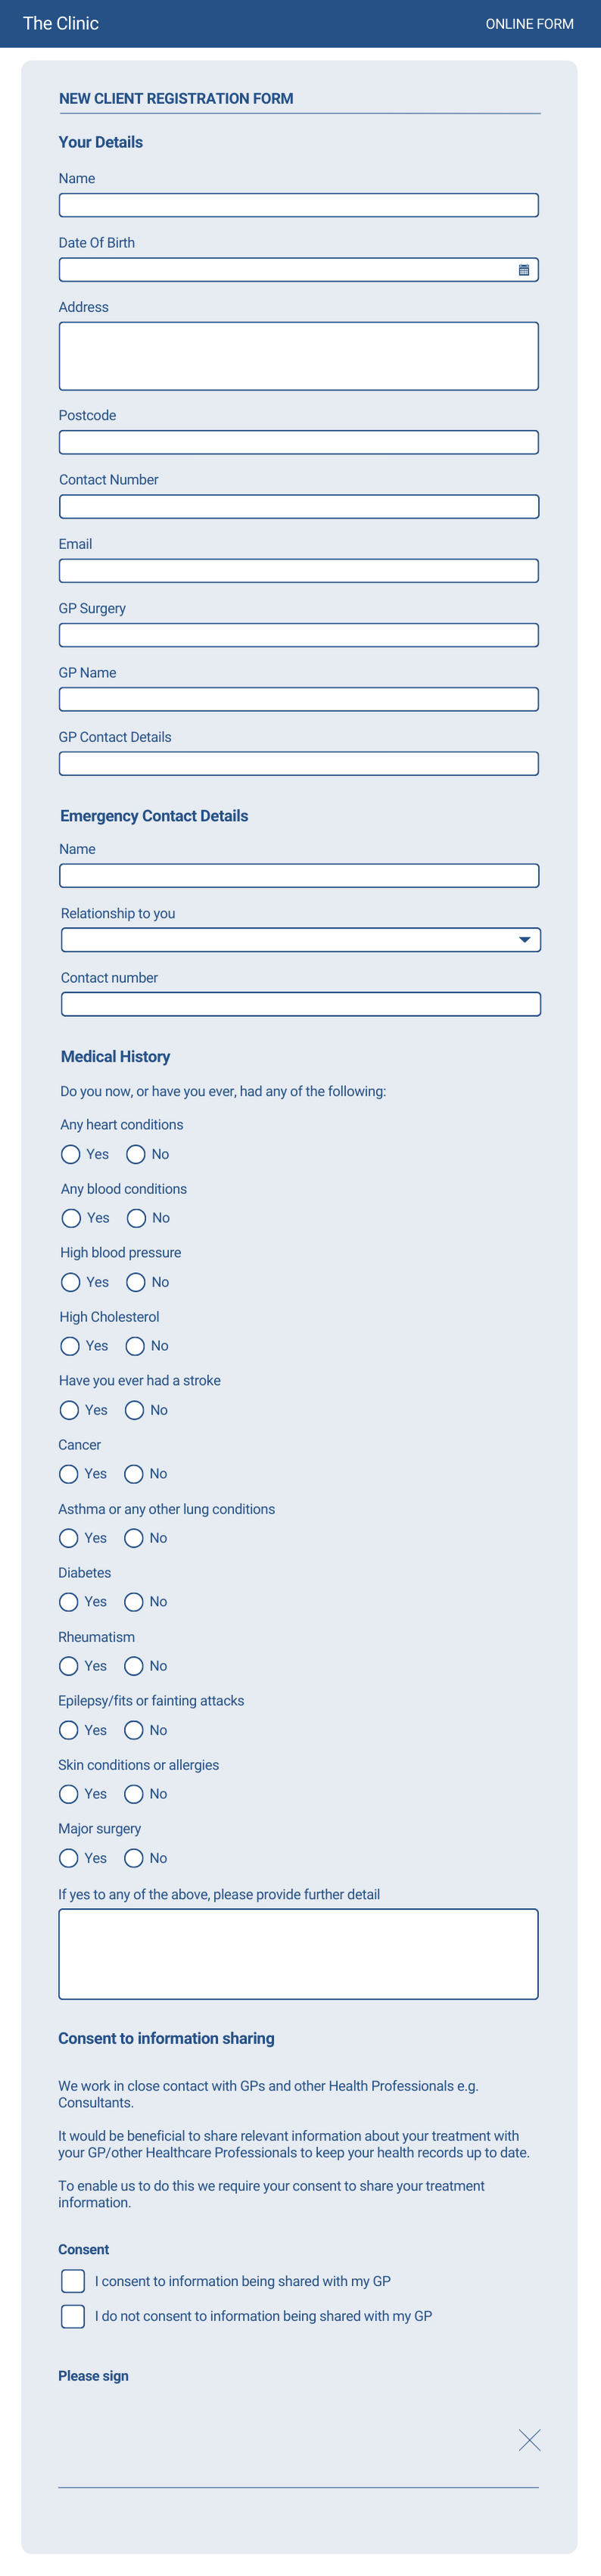Click the ONLINE FORM header label
This screenshot has height=2576, width=601.
coord(529,24)
